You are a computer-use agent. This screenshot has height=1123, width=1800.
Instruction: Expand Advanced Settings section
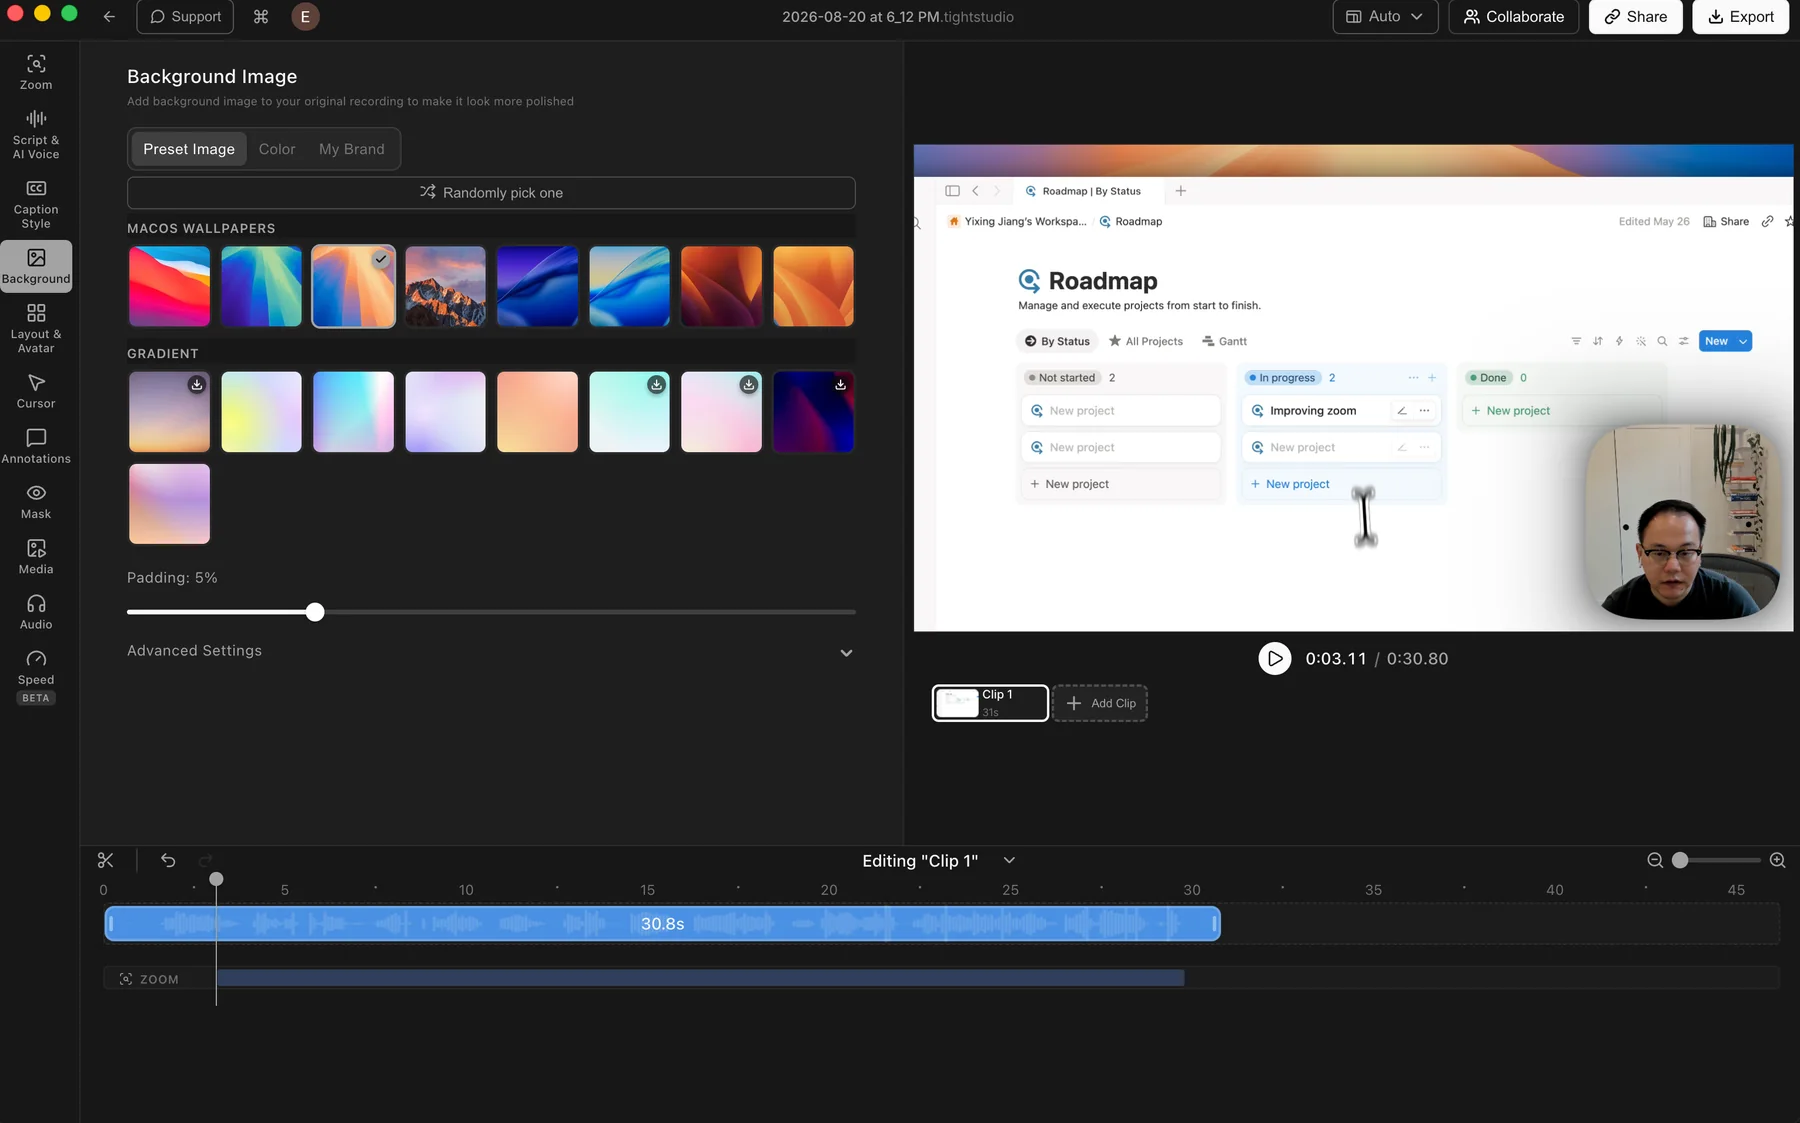pyautogui.click(x=491, y=651)
